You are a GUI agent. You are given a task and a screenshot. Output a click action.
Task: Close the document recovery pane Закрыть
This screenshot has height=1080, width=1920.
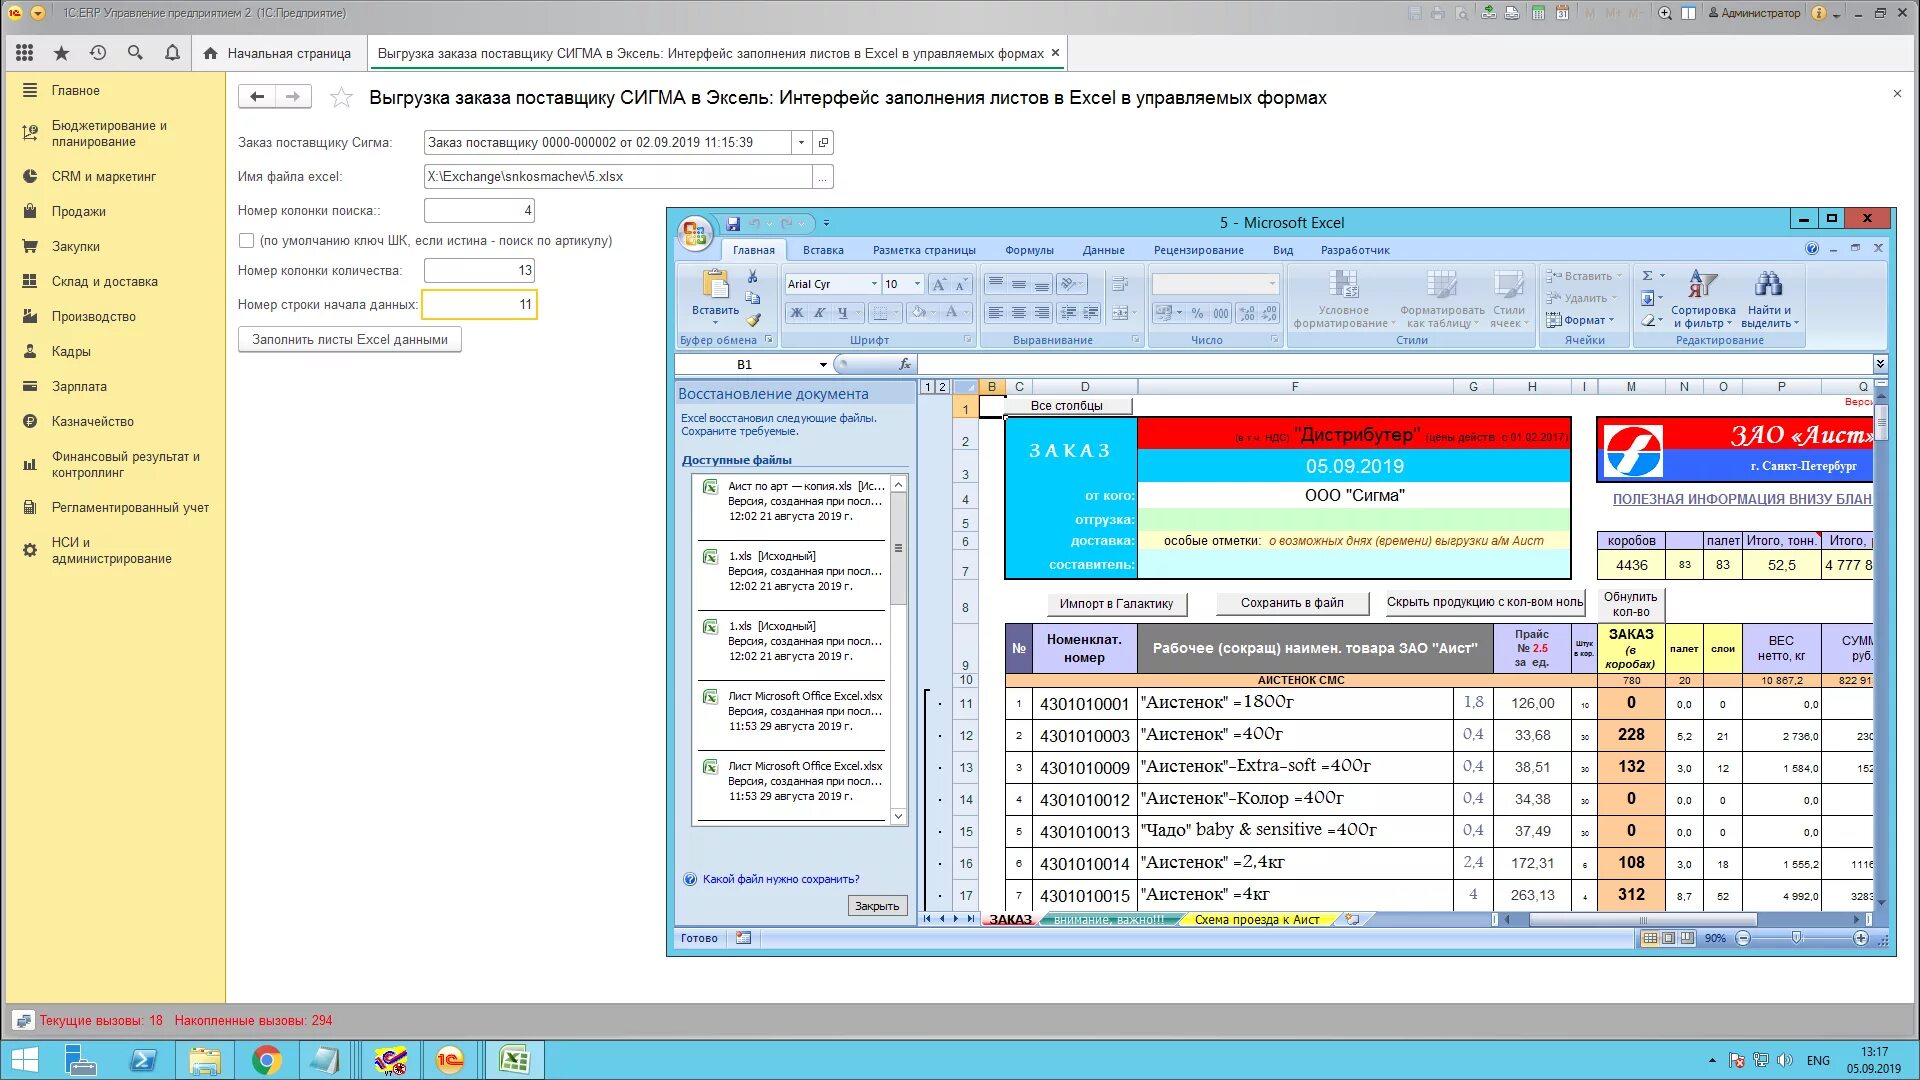[877, 906]
